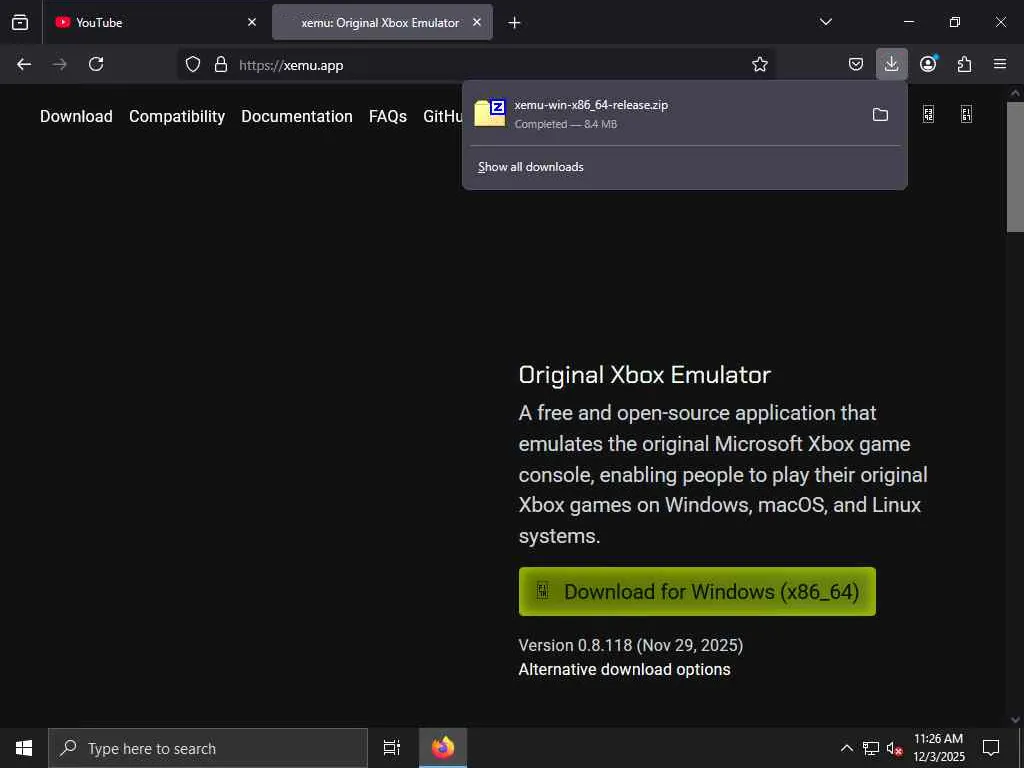Open Task View on taskbar
The width and height of the screenshot is (1024, 768).
tap(392, 748)
